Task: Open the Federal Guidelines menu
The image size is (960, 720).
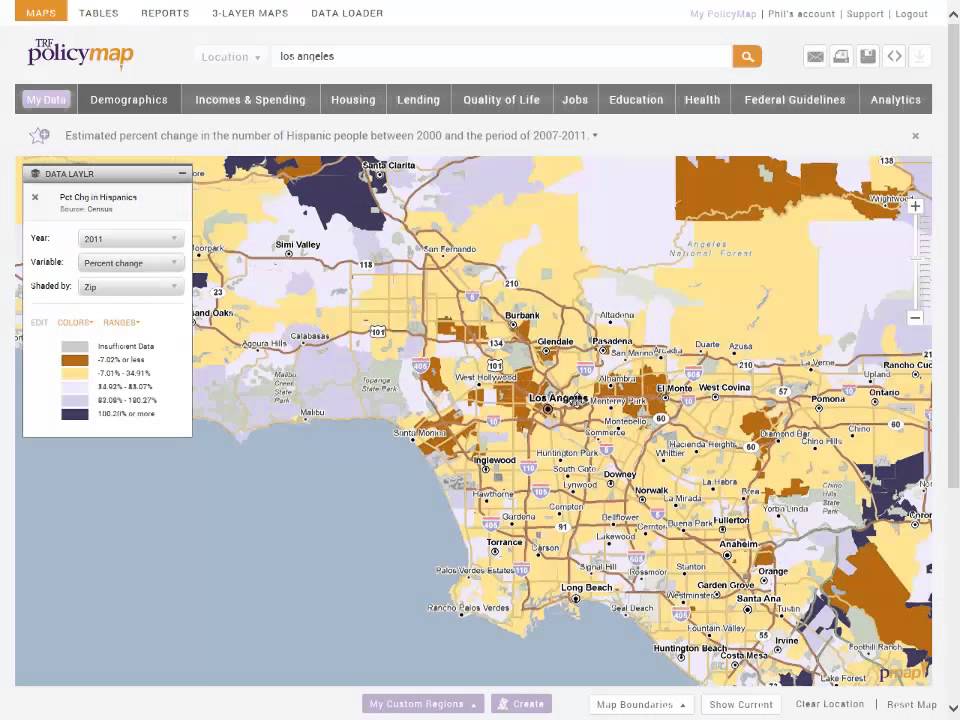Action: click(795, 99)
